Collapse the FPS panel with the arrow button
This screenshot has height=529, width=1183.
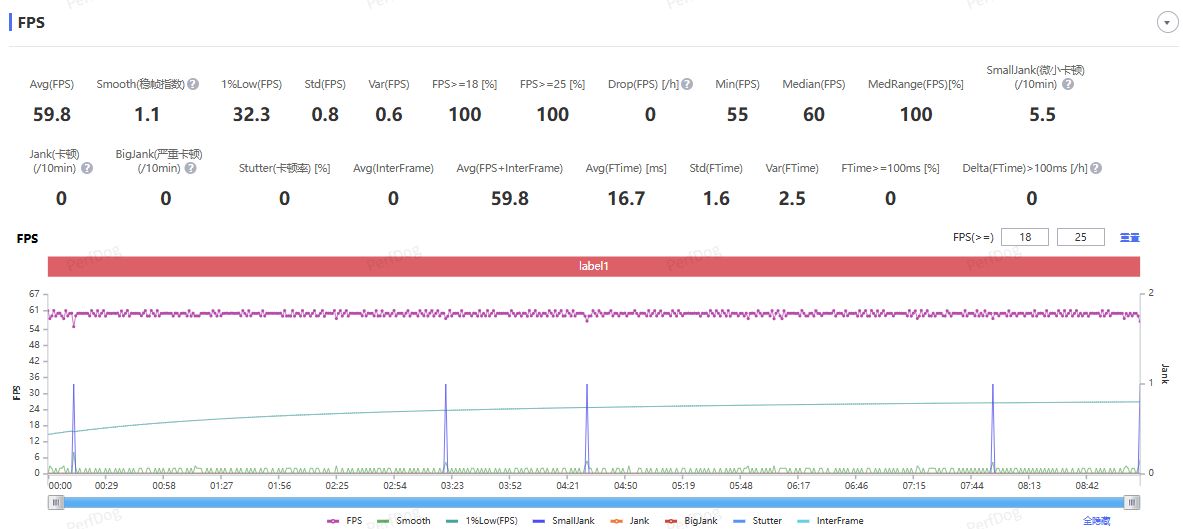(1166, 23)
